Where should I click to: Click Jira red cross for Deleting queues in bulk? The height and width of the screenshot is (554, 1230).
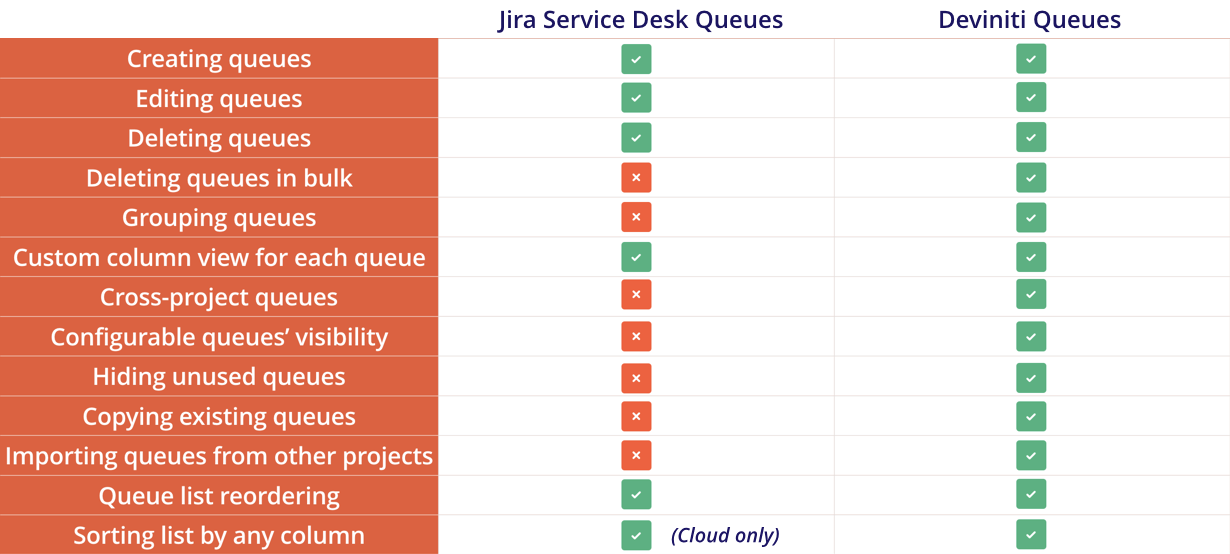pos(636,178)
